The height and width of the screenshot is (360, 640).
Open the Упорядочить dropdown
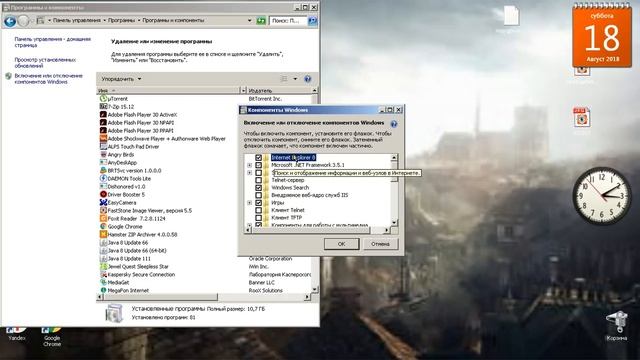click(121, 79)
